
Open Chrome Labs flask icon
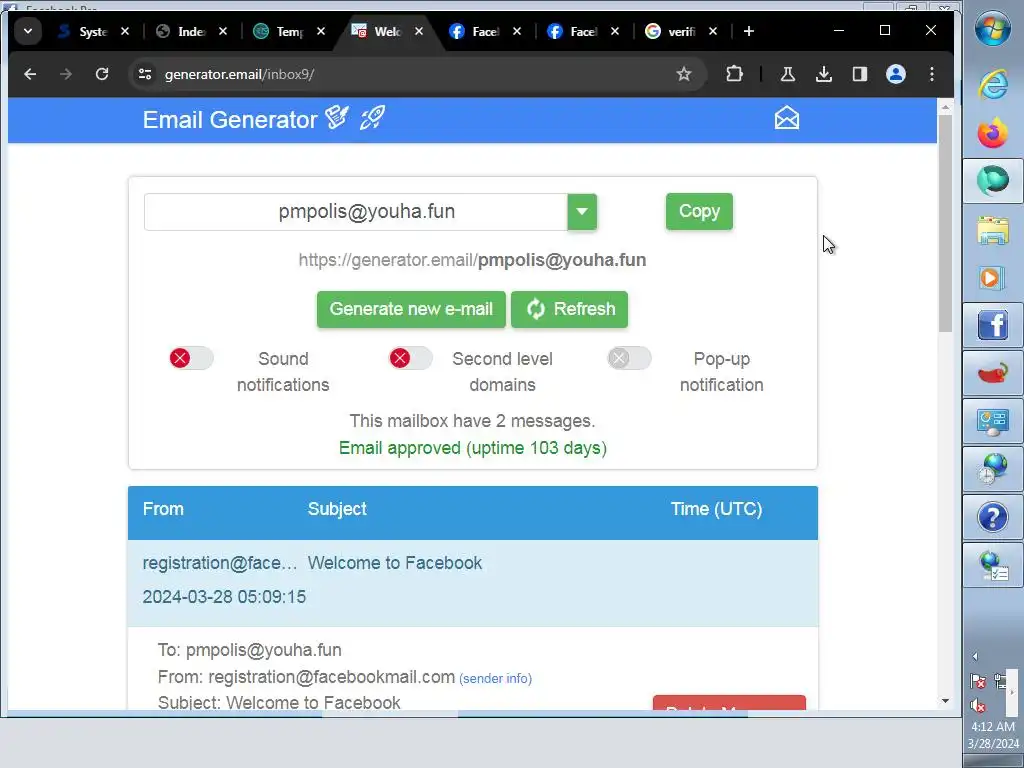788,74
